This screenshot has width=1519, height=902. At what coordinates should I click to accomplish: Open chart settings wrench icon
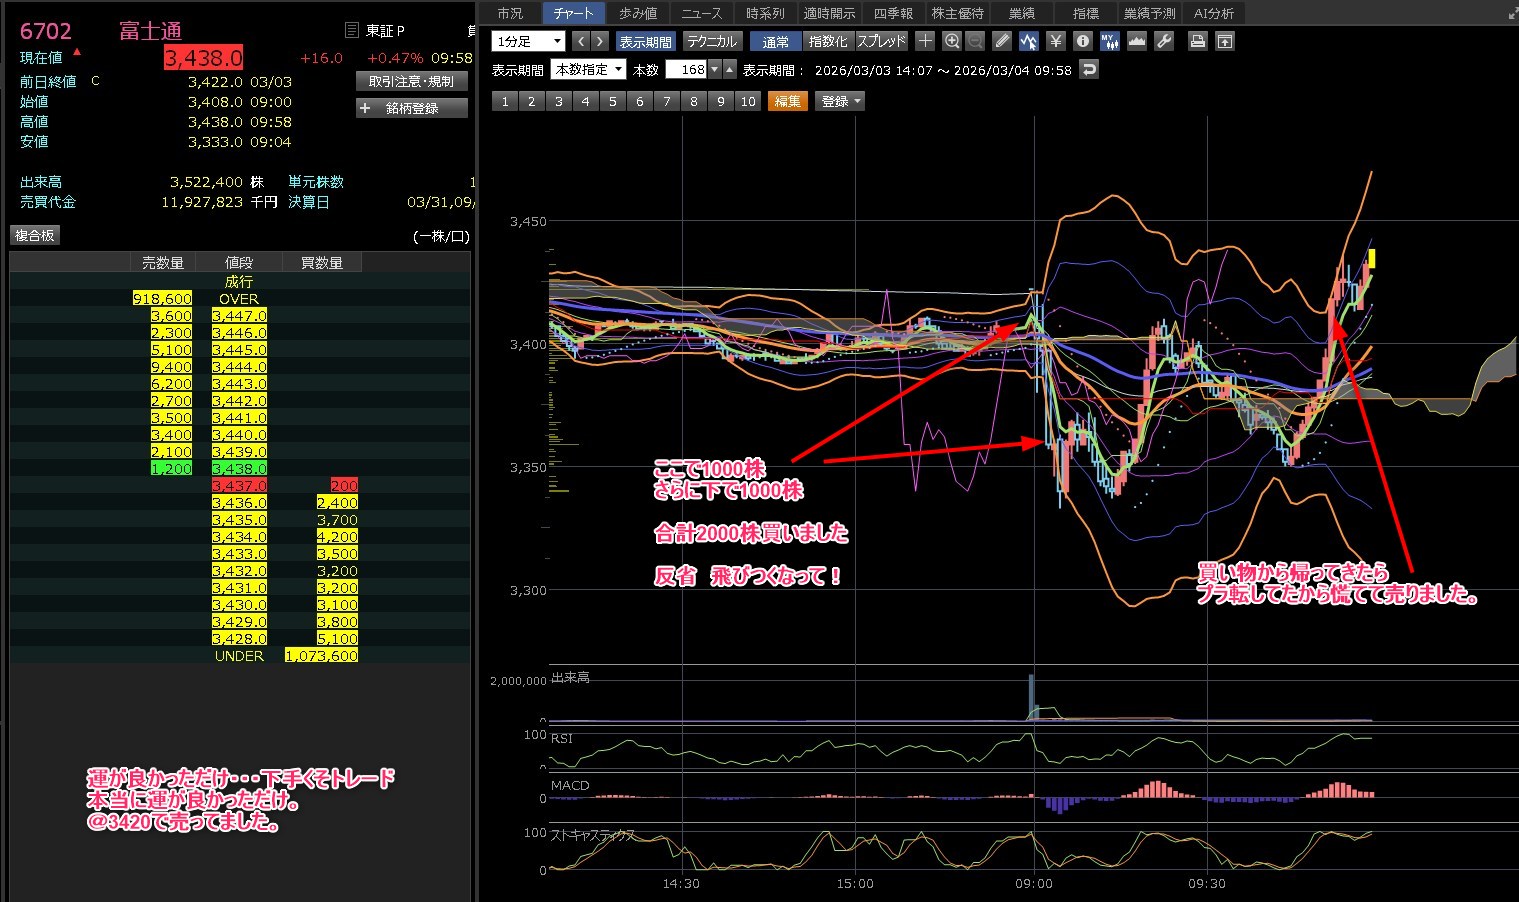pyautogui.click(x=1163, y=41)
